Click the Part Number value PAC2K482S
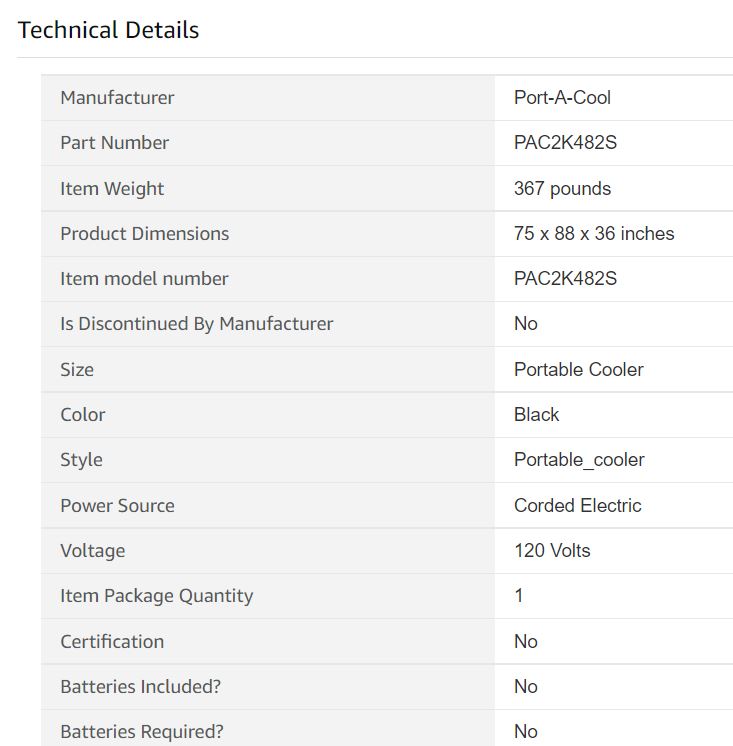The height and width of the screenshot is (746, 733). tap(566, 143)
